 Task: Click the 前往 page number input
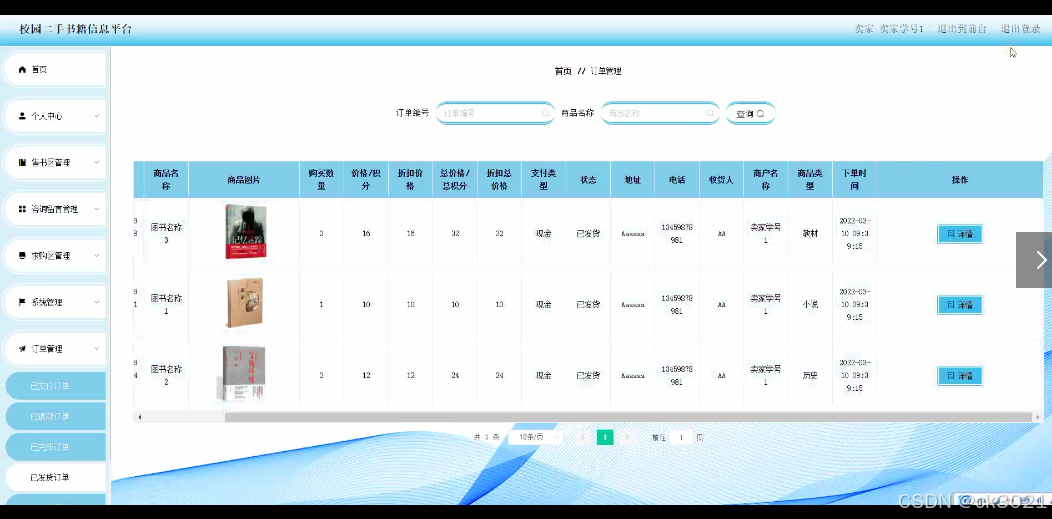(x=681, y=437)
